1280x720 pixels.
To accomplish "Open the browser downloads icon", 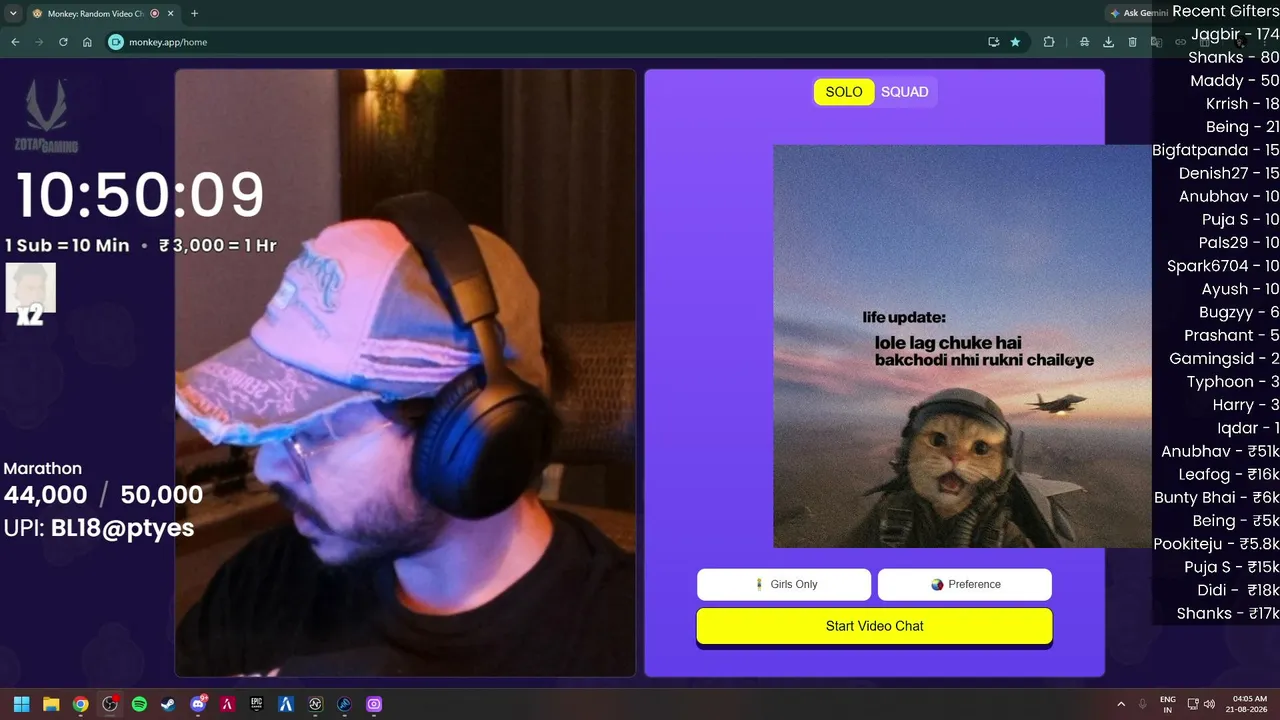I will (x=1109, y=42).
